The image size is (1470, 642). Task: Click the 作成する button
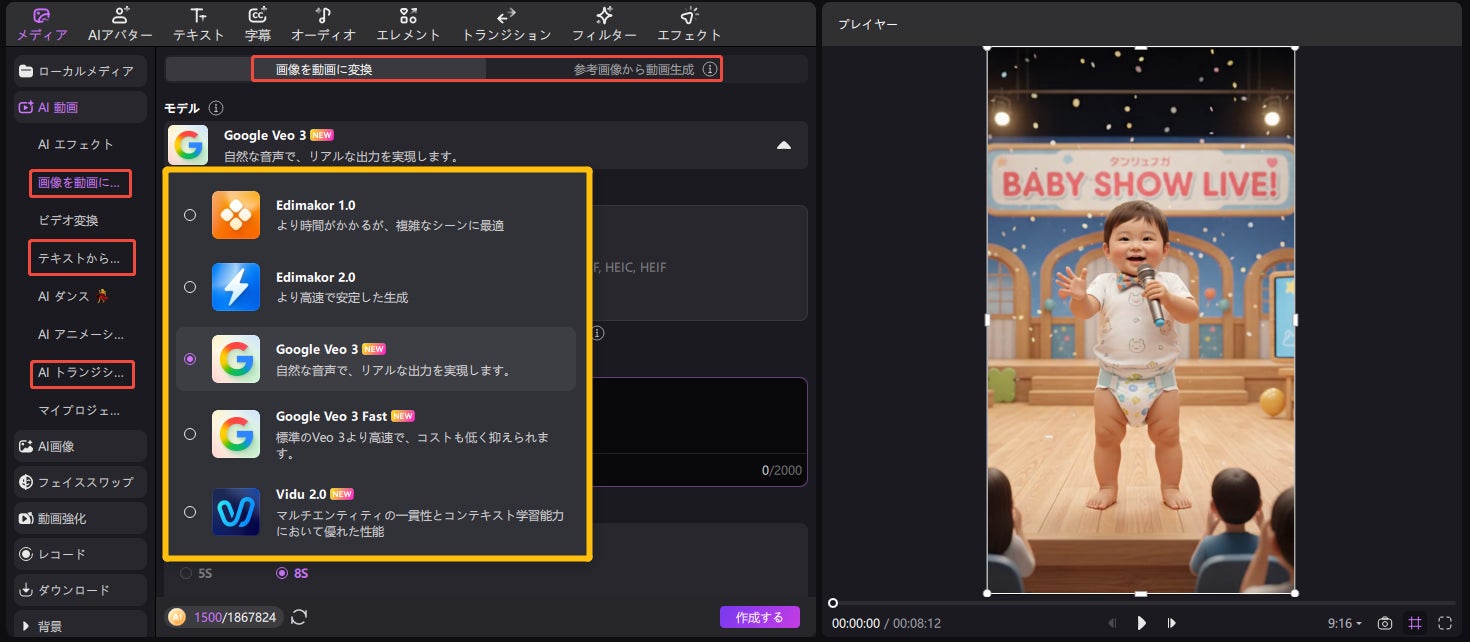tap(760, 617)
